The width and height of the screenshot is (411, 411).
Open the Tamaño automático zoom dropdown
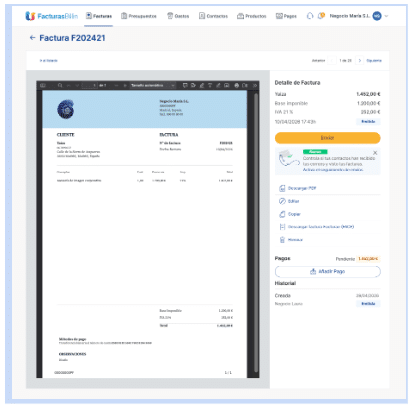[153, 85]
